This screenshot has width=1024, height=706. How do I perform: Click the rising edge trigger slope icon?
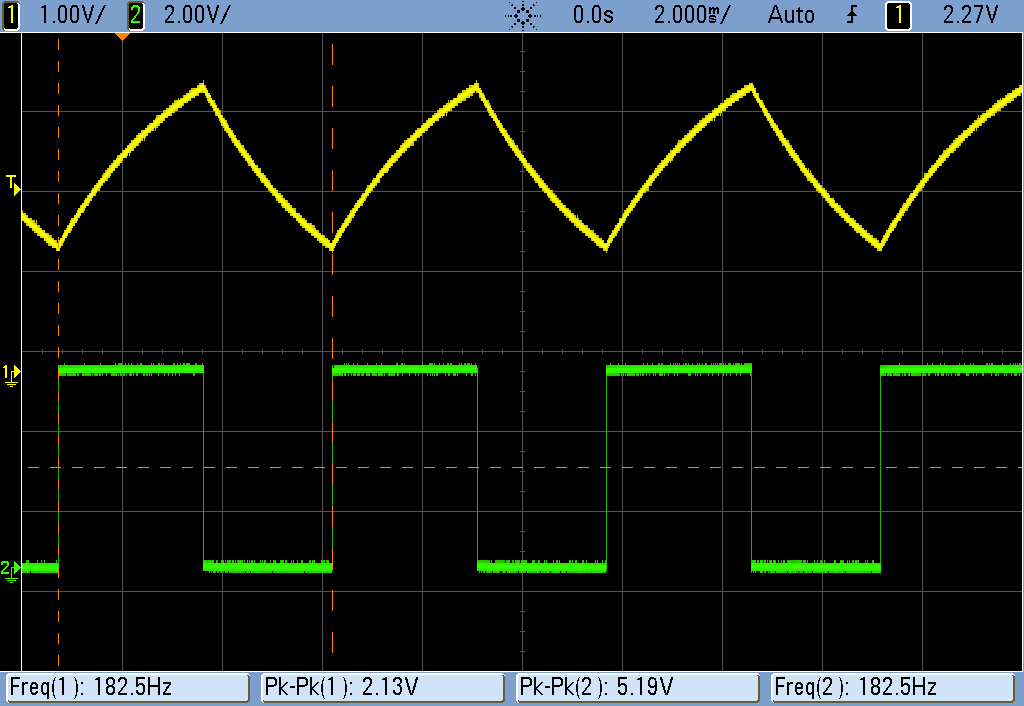(x=851, y=15)
